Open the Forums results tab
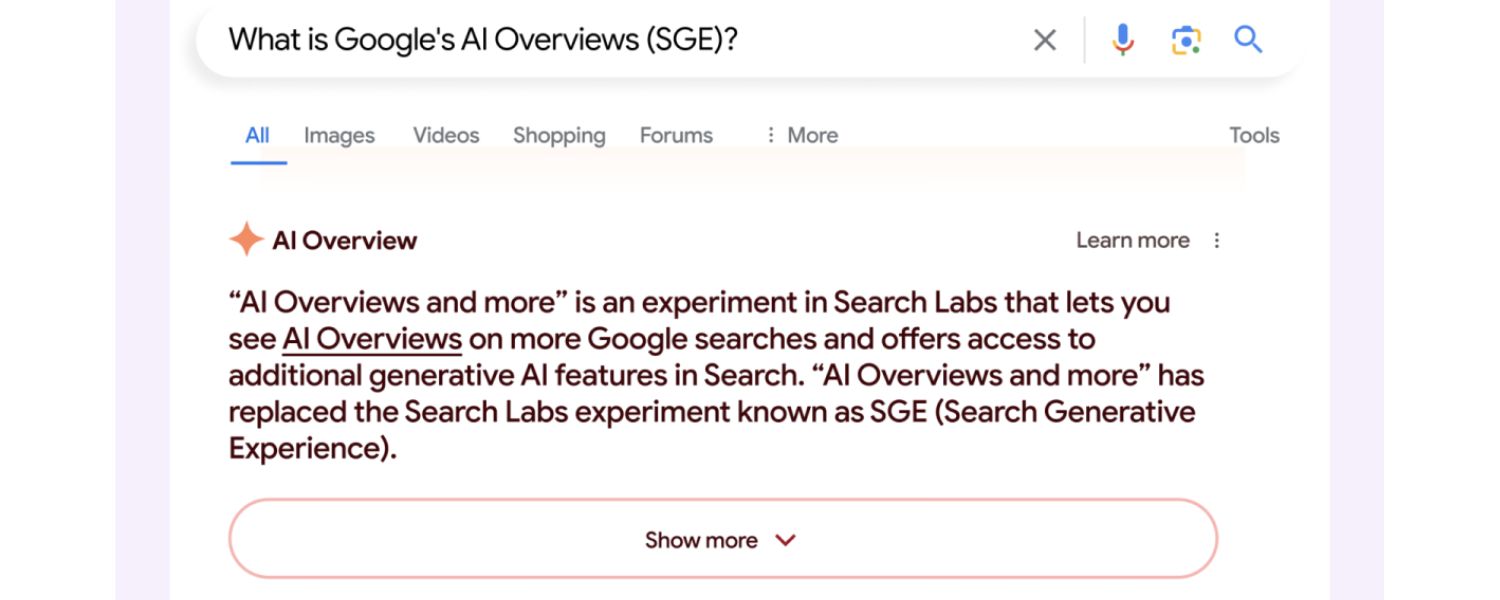The image size is (1500, 600). point(675,135)
